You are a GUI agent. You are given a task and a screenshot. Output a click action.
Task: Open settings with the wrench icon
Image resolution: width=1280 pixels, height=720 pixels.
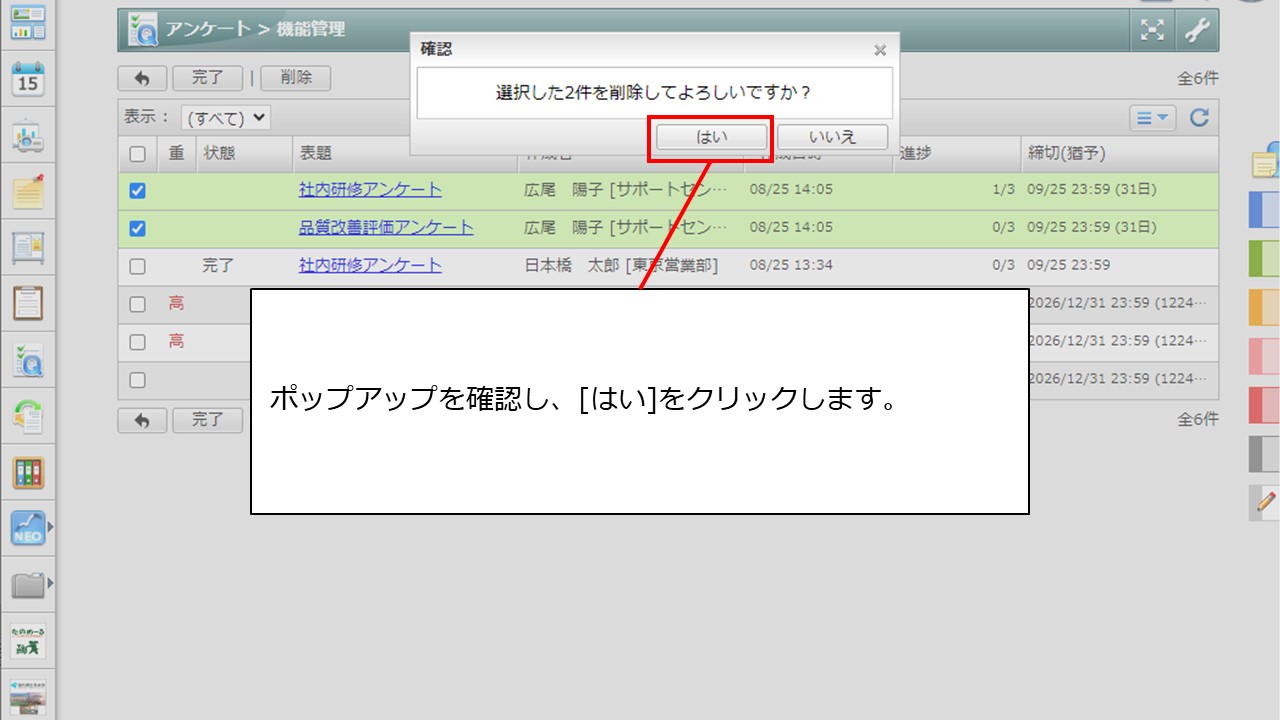pos(1197,31)
